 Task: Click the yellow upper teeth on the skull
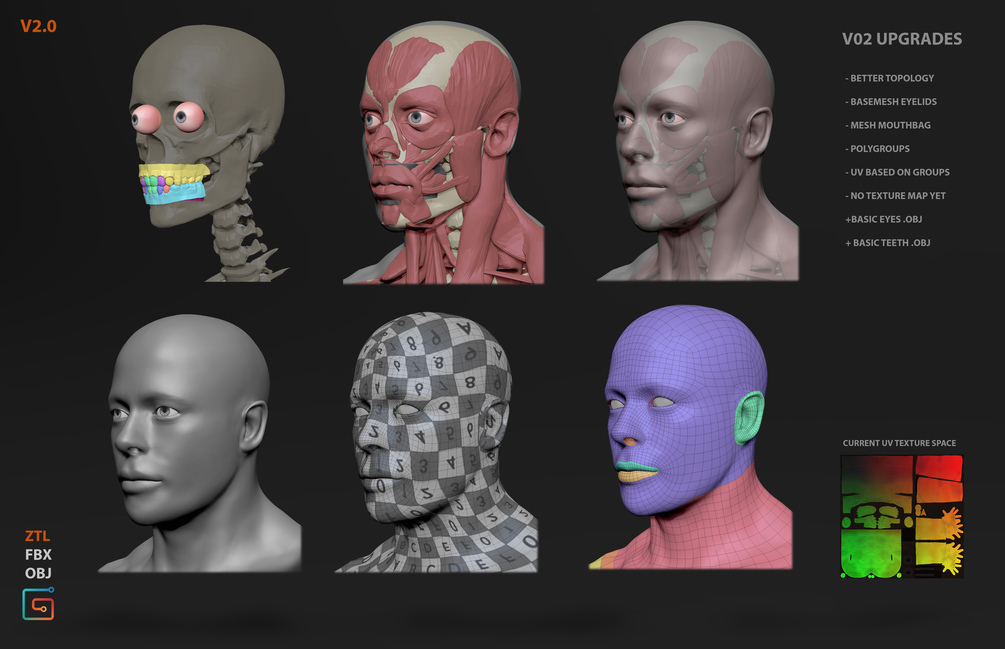(174, 172)
